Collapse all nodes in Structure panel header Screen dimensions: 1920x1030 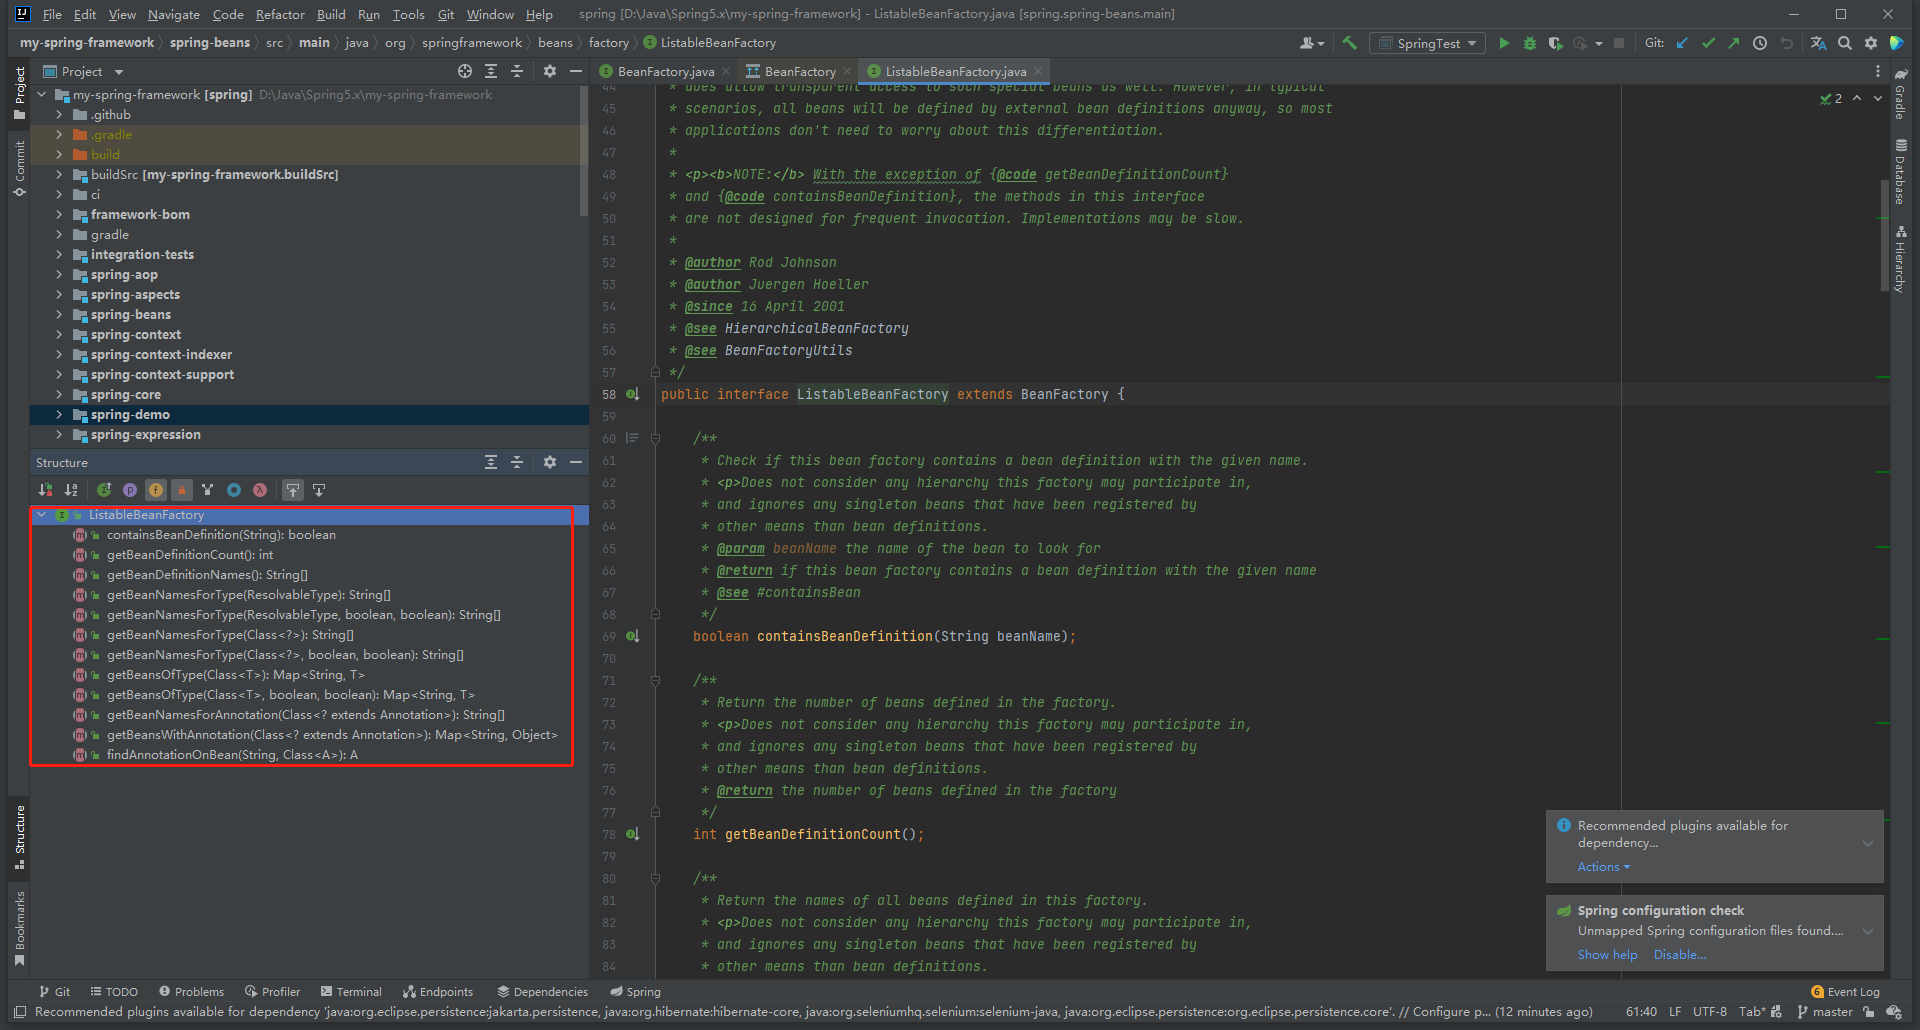point(517,462)
